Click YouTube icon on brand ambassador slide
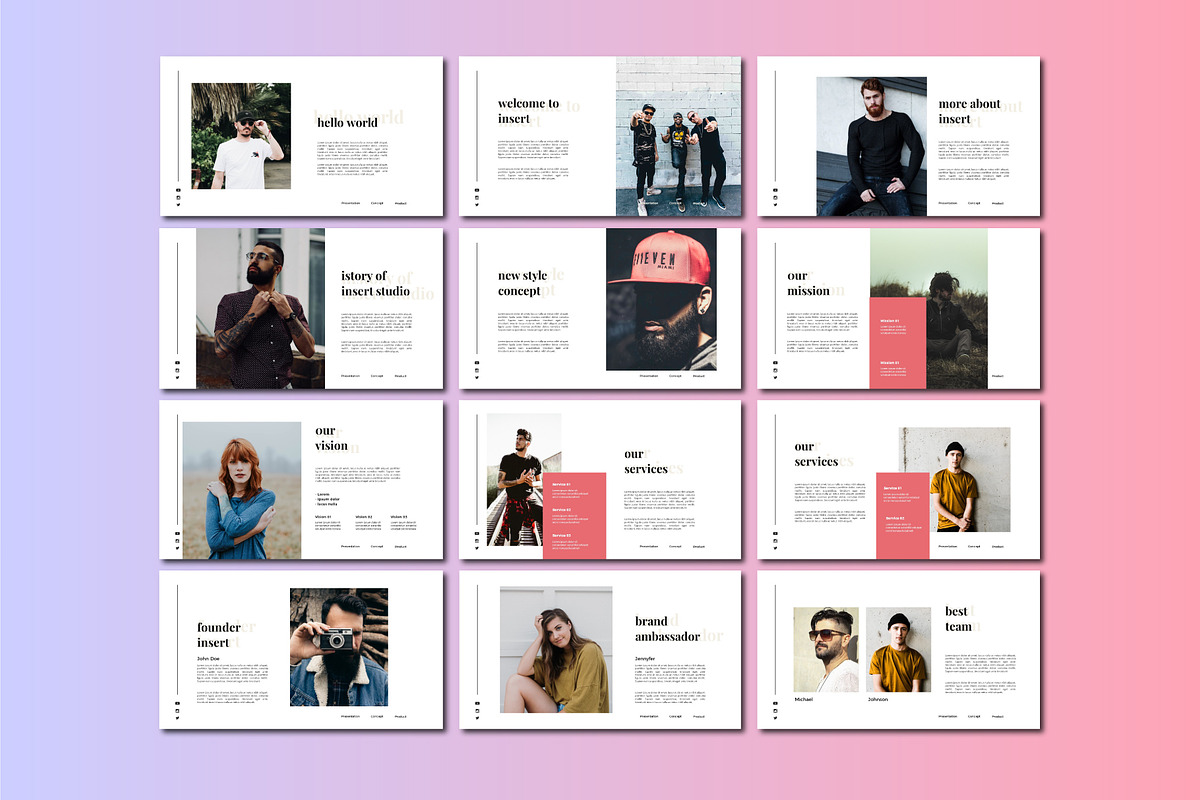1200x800 pixels. tap(477, 704)
